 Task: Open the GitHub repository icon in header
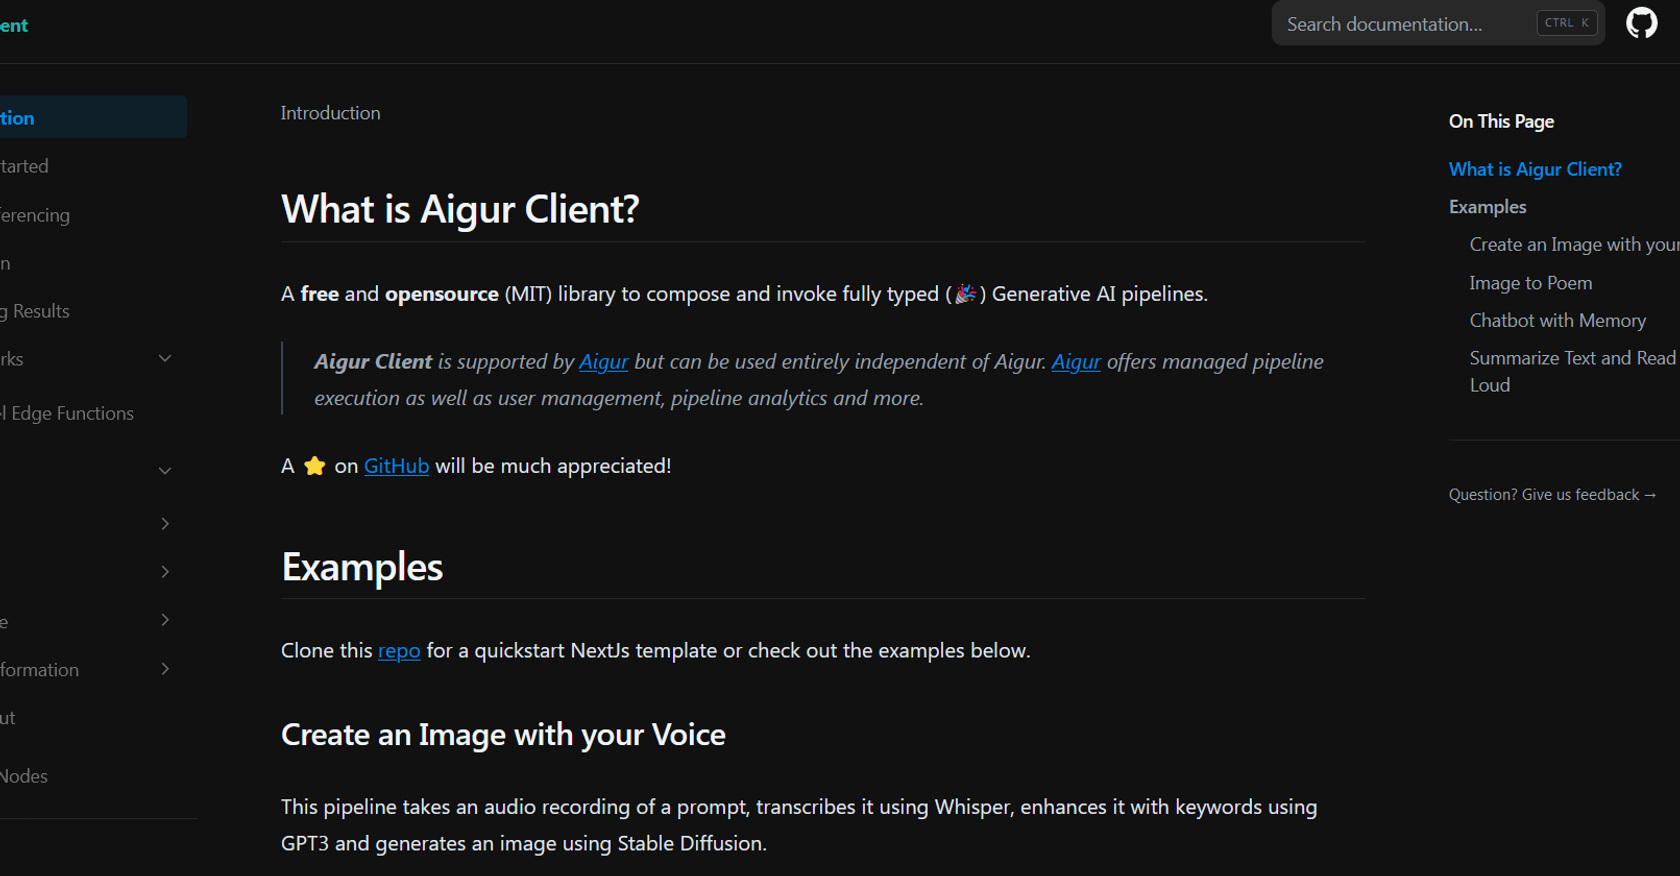pos(1641,23)
